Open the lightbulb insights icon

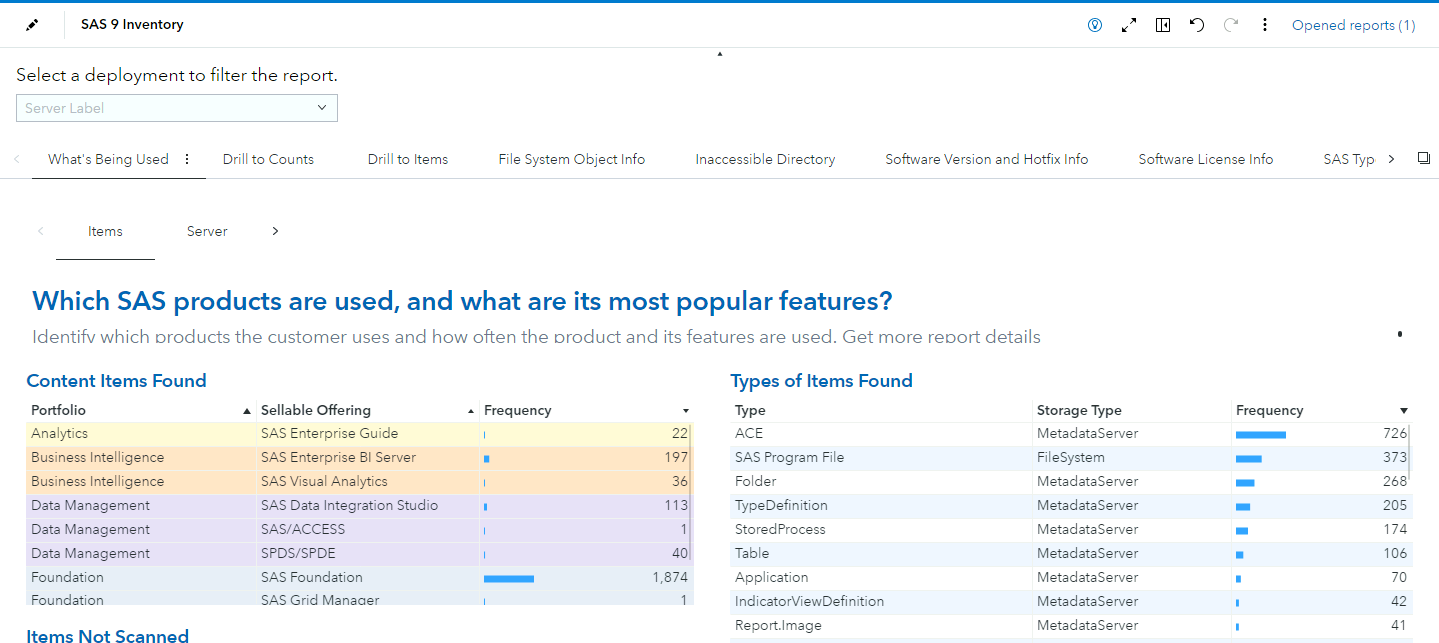click(1095, 25)
